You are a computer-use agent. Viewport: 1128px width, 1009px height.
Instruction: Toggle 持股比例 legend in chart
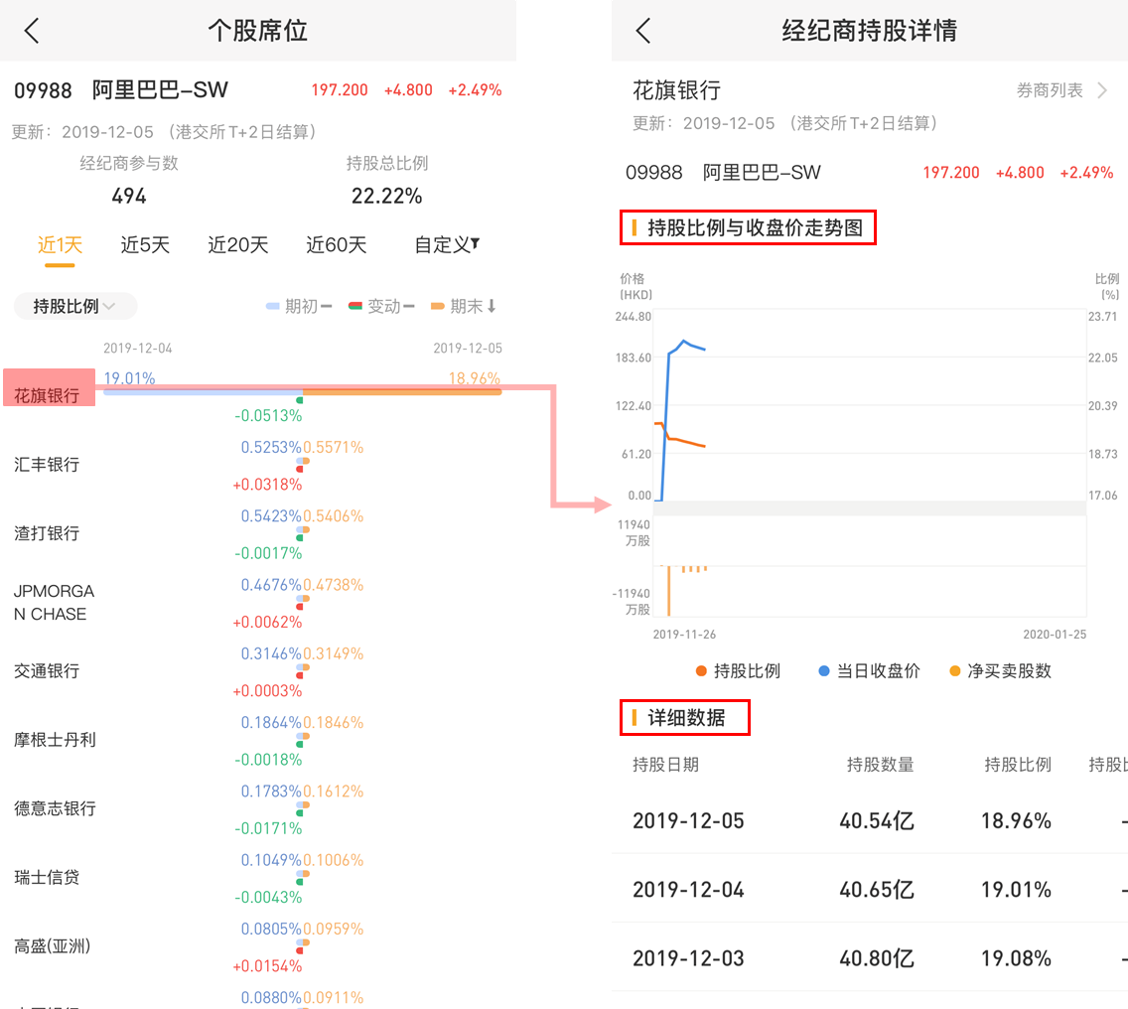738,671
